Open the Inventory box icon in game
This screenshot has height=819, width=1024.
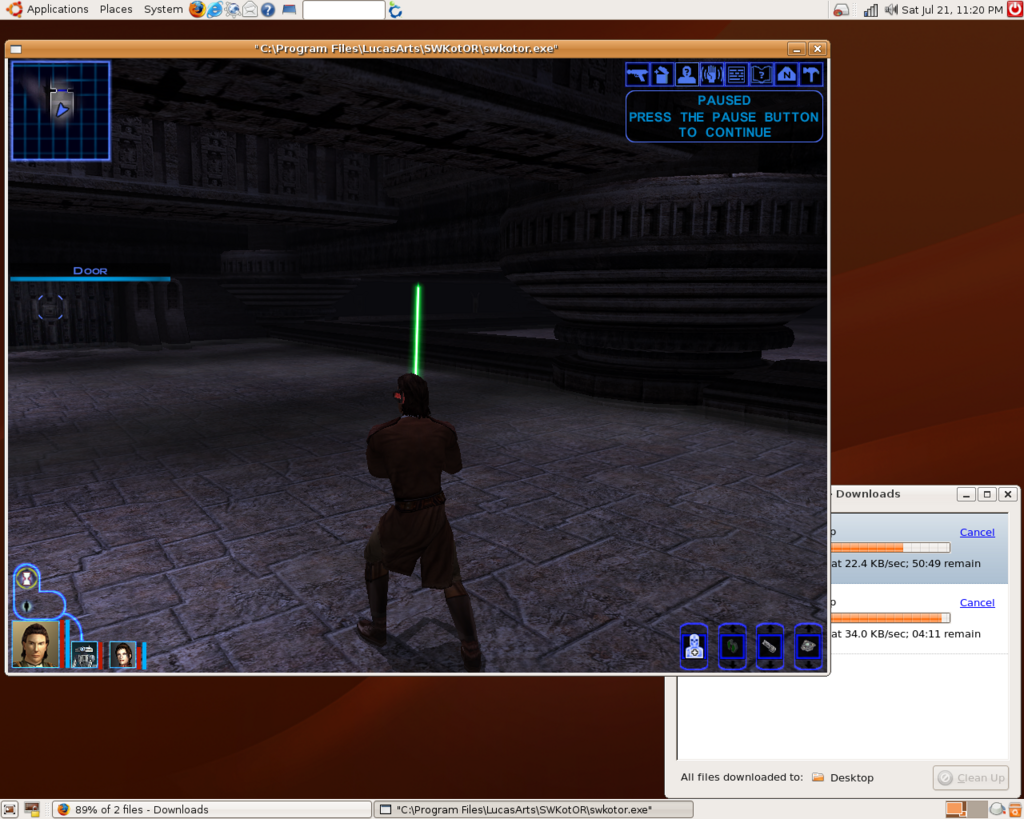pyautogui.click(x=662, y=74)
